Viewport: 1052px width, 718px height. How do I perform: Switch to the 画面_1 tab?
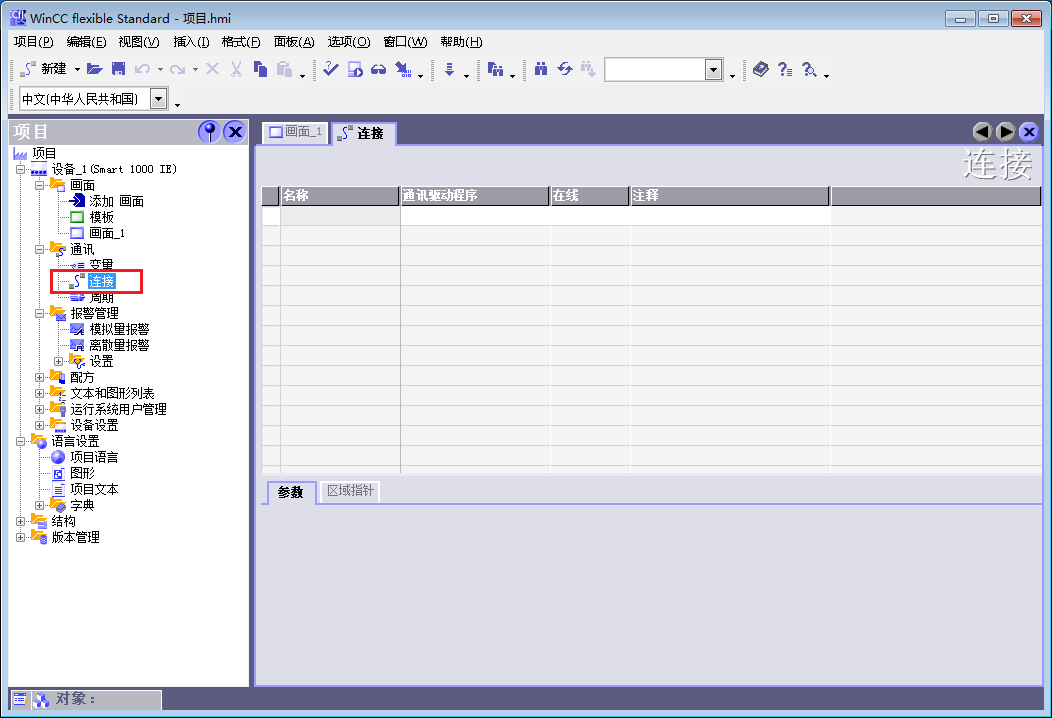[295, 132]
